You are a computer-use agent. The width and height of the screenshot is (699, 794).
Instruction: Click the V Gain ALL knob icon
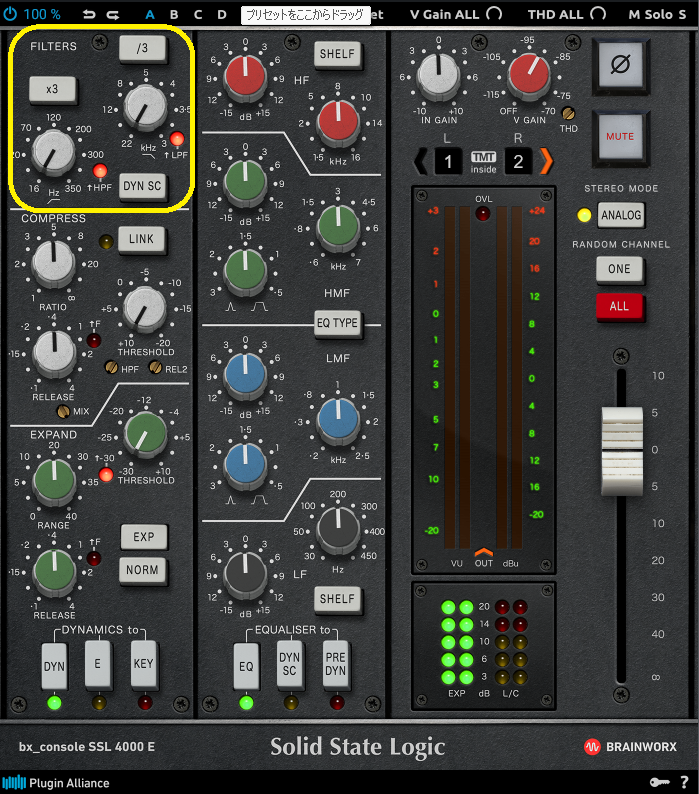click(x=494, y=14)
